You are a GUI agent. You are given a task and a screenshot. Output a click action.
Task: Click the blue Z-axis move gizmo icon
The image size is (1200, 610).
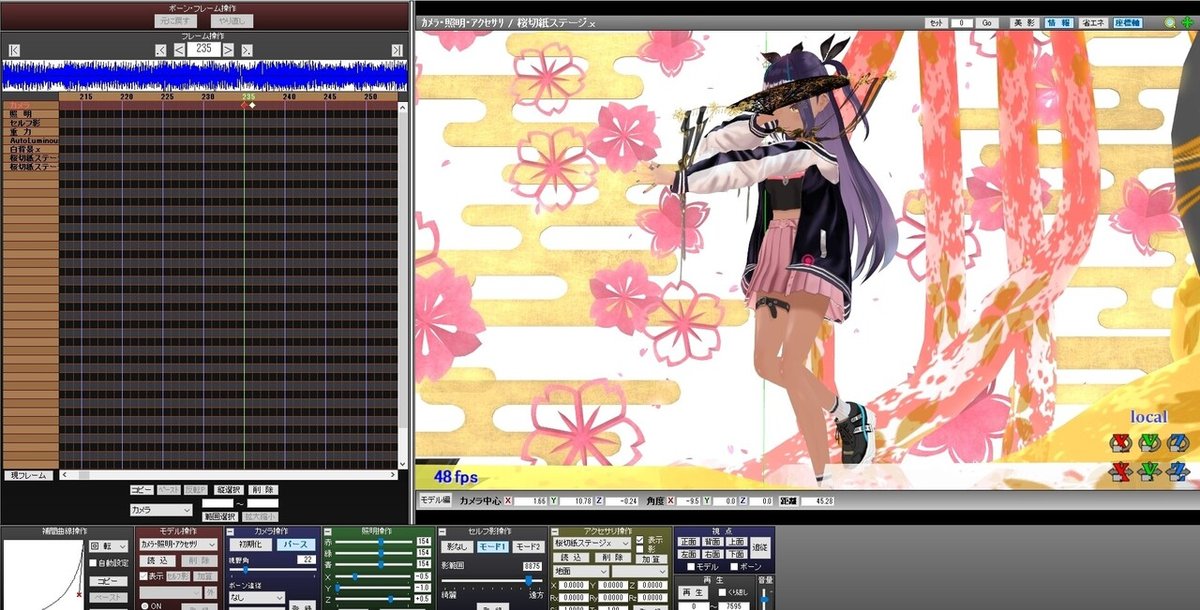pos(1178,470)
